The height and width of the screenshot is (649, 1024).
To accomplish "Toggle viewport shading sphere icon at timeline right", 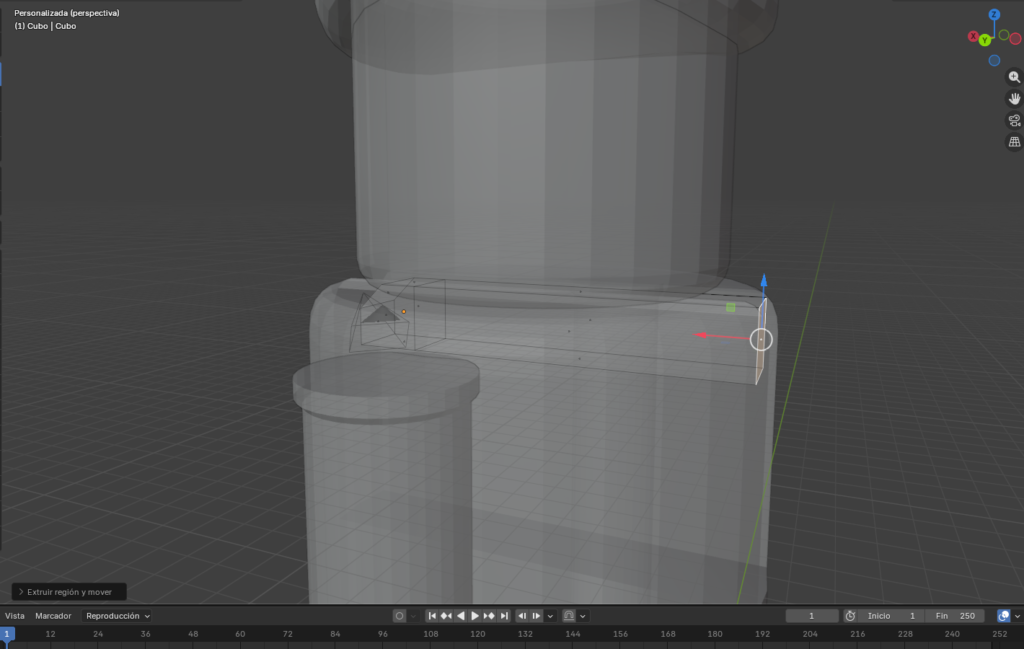I will coord(1005,616).
